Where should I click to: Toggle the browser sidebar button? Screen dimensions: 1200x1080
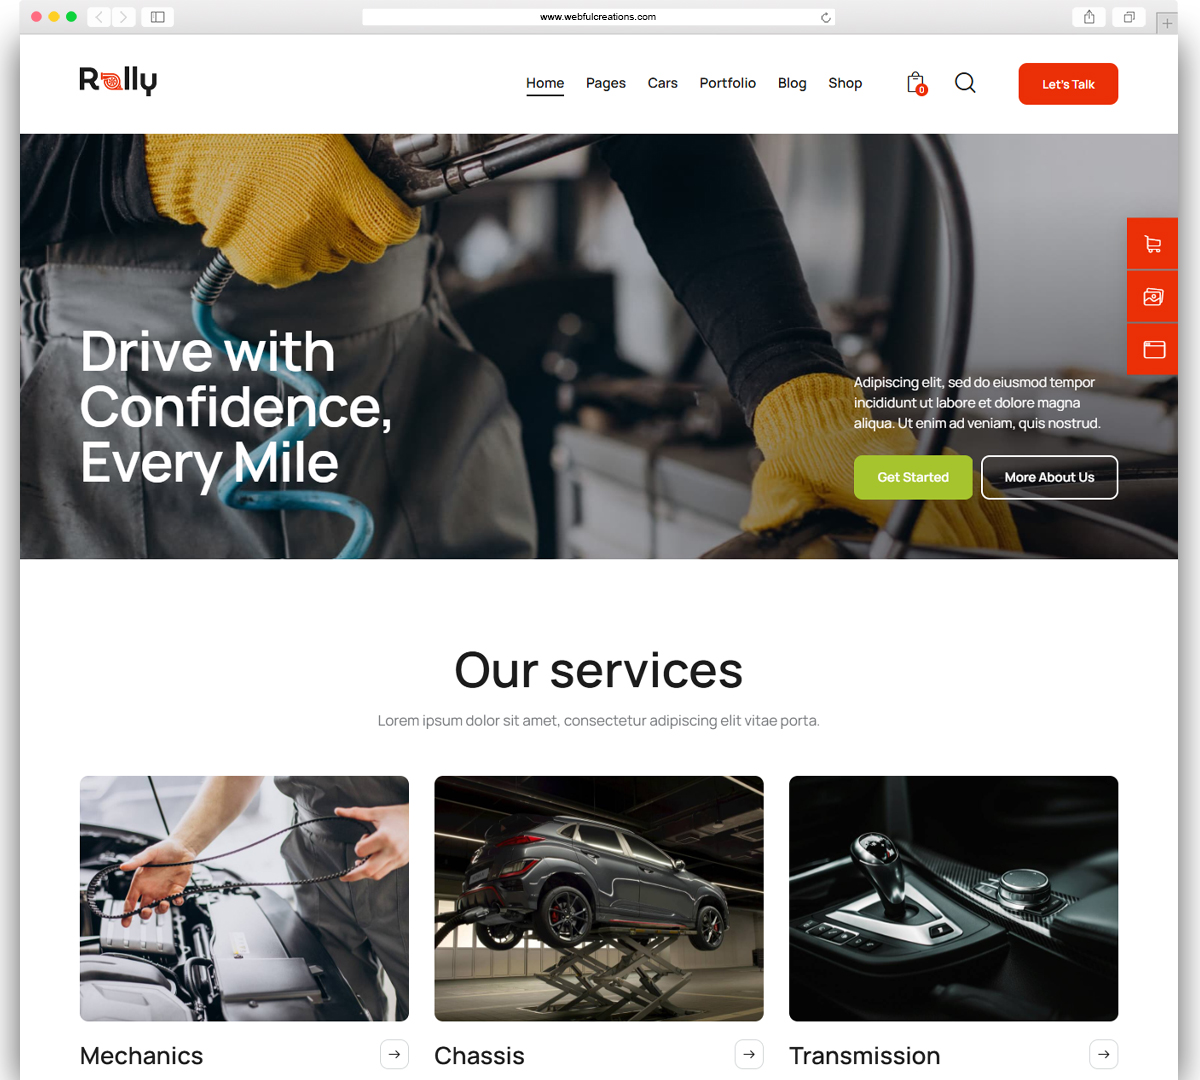point(158,17)
